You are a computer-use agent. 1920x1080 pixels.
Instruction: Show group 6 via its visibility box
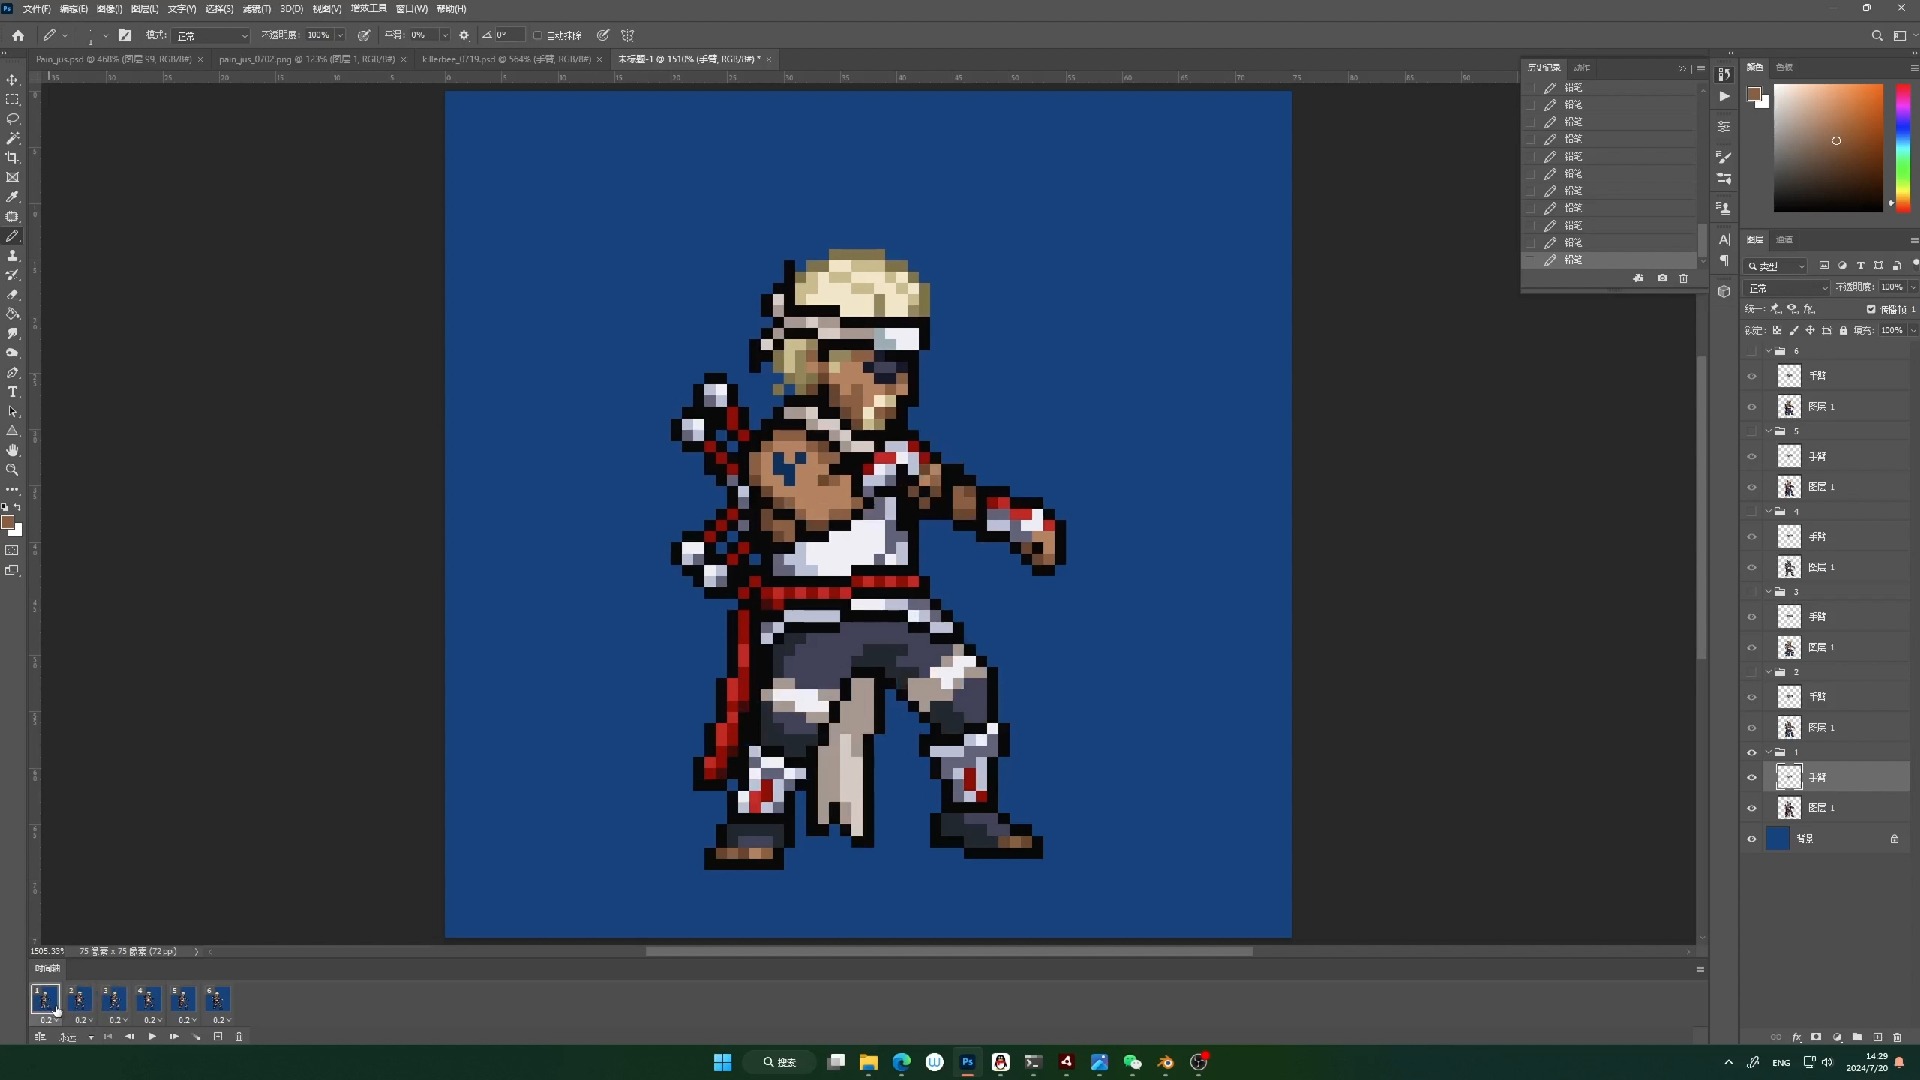(x=1752, y=351)
